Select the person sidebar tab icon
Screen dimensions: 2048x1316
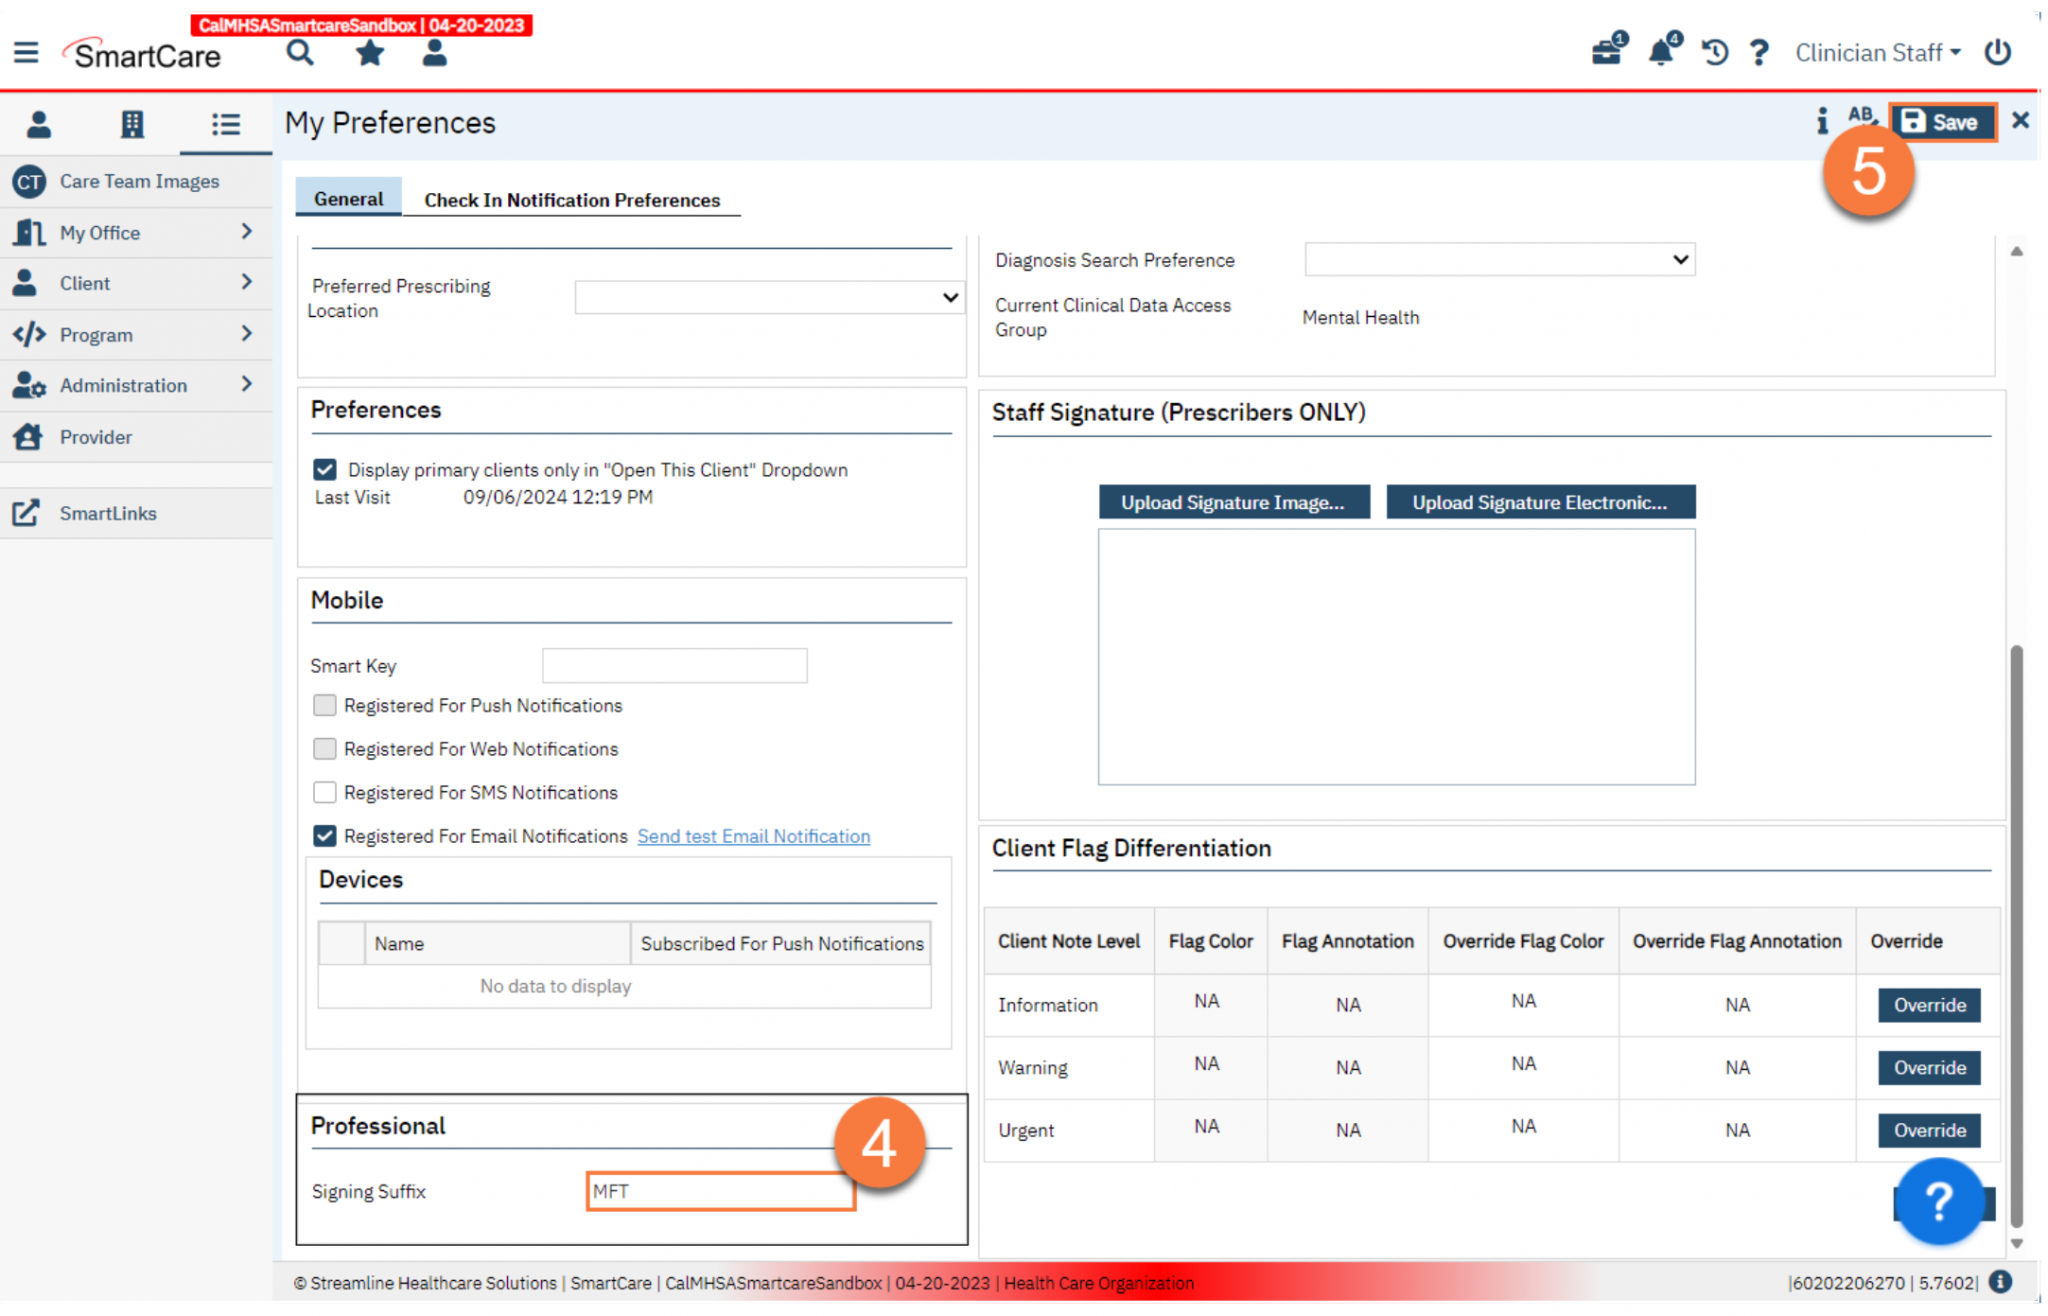point(39,124)
